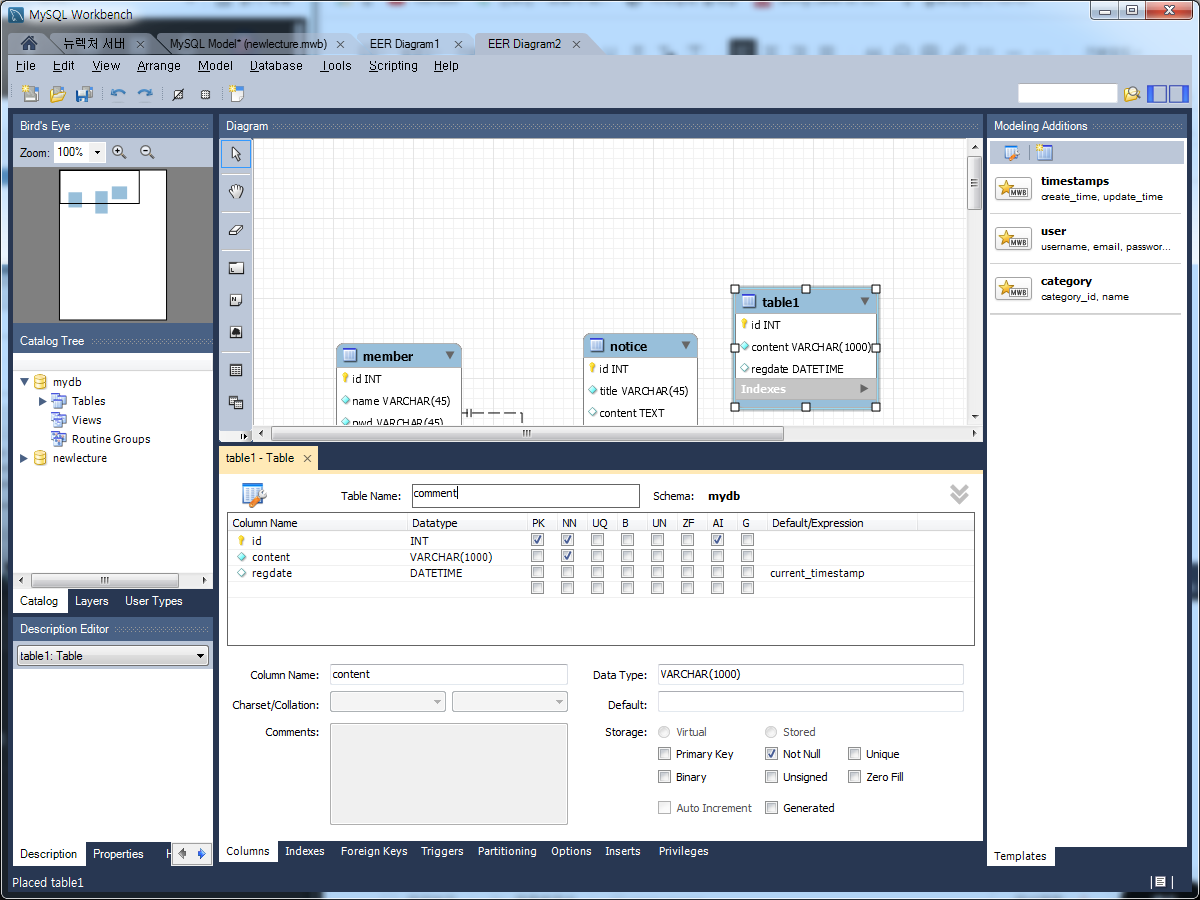The height and width of the screenshot is (900, 1200).
Task: Save the model with the disk icon
Action: click(x=84, y=94)
